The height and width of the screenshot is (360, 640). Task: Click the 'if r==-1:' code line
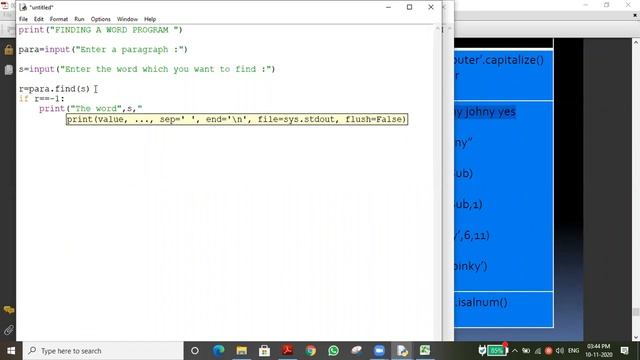tap(41, 99)
